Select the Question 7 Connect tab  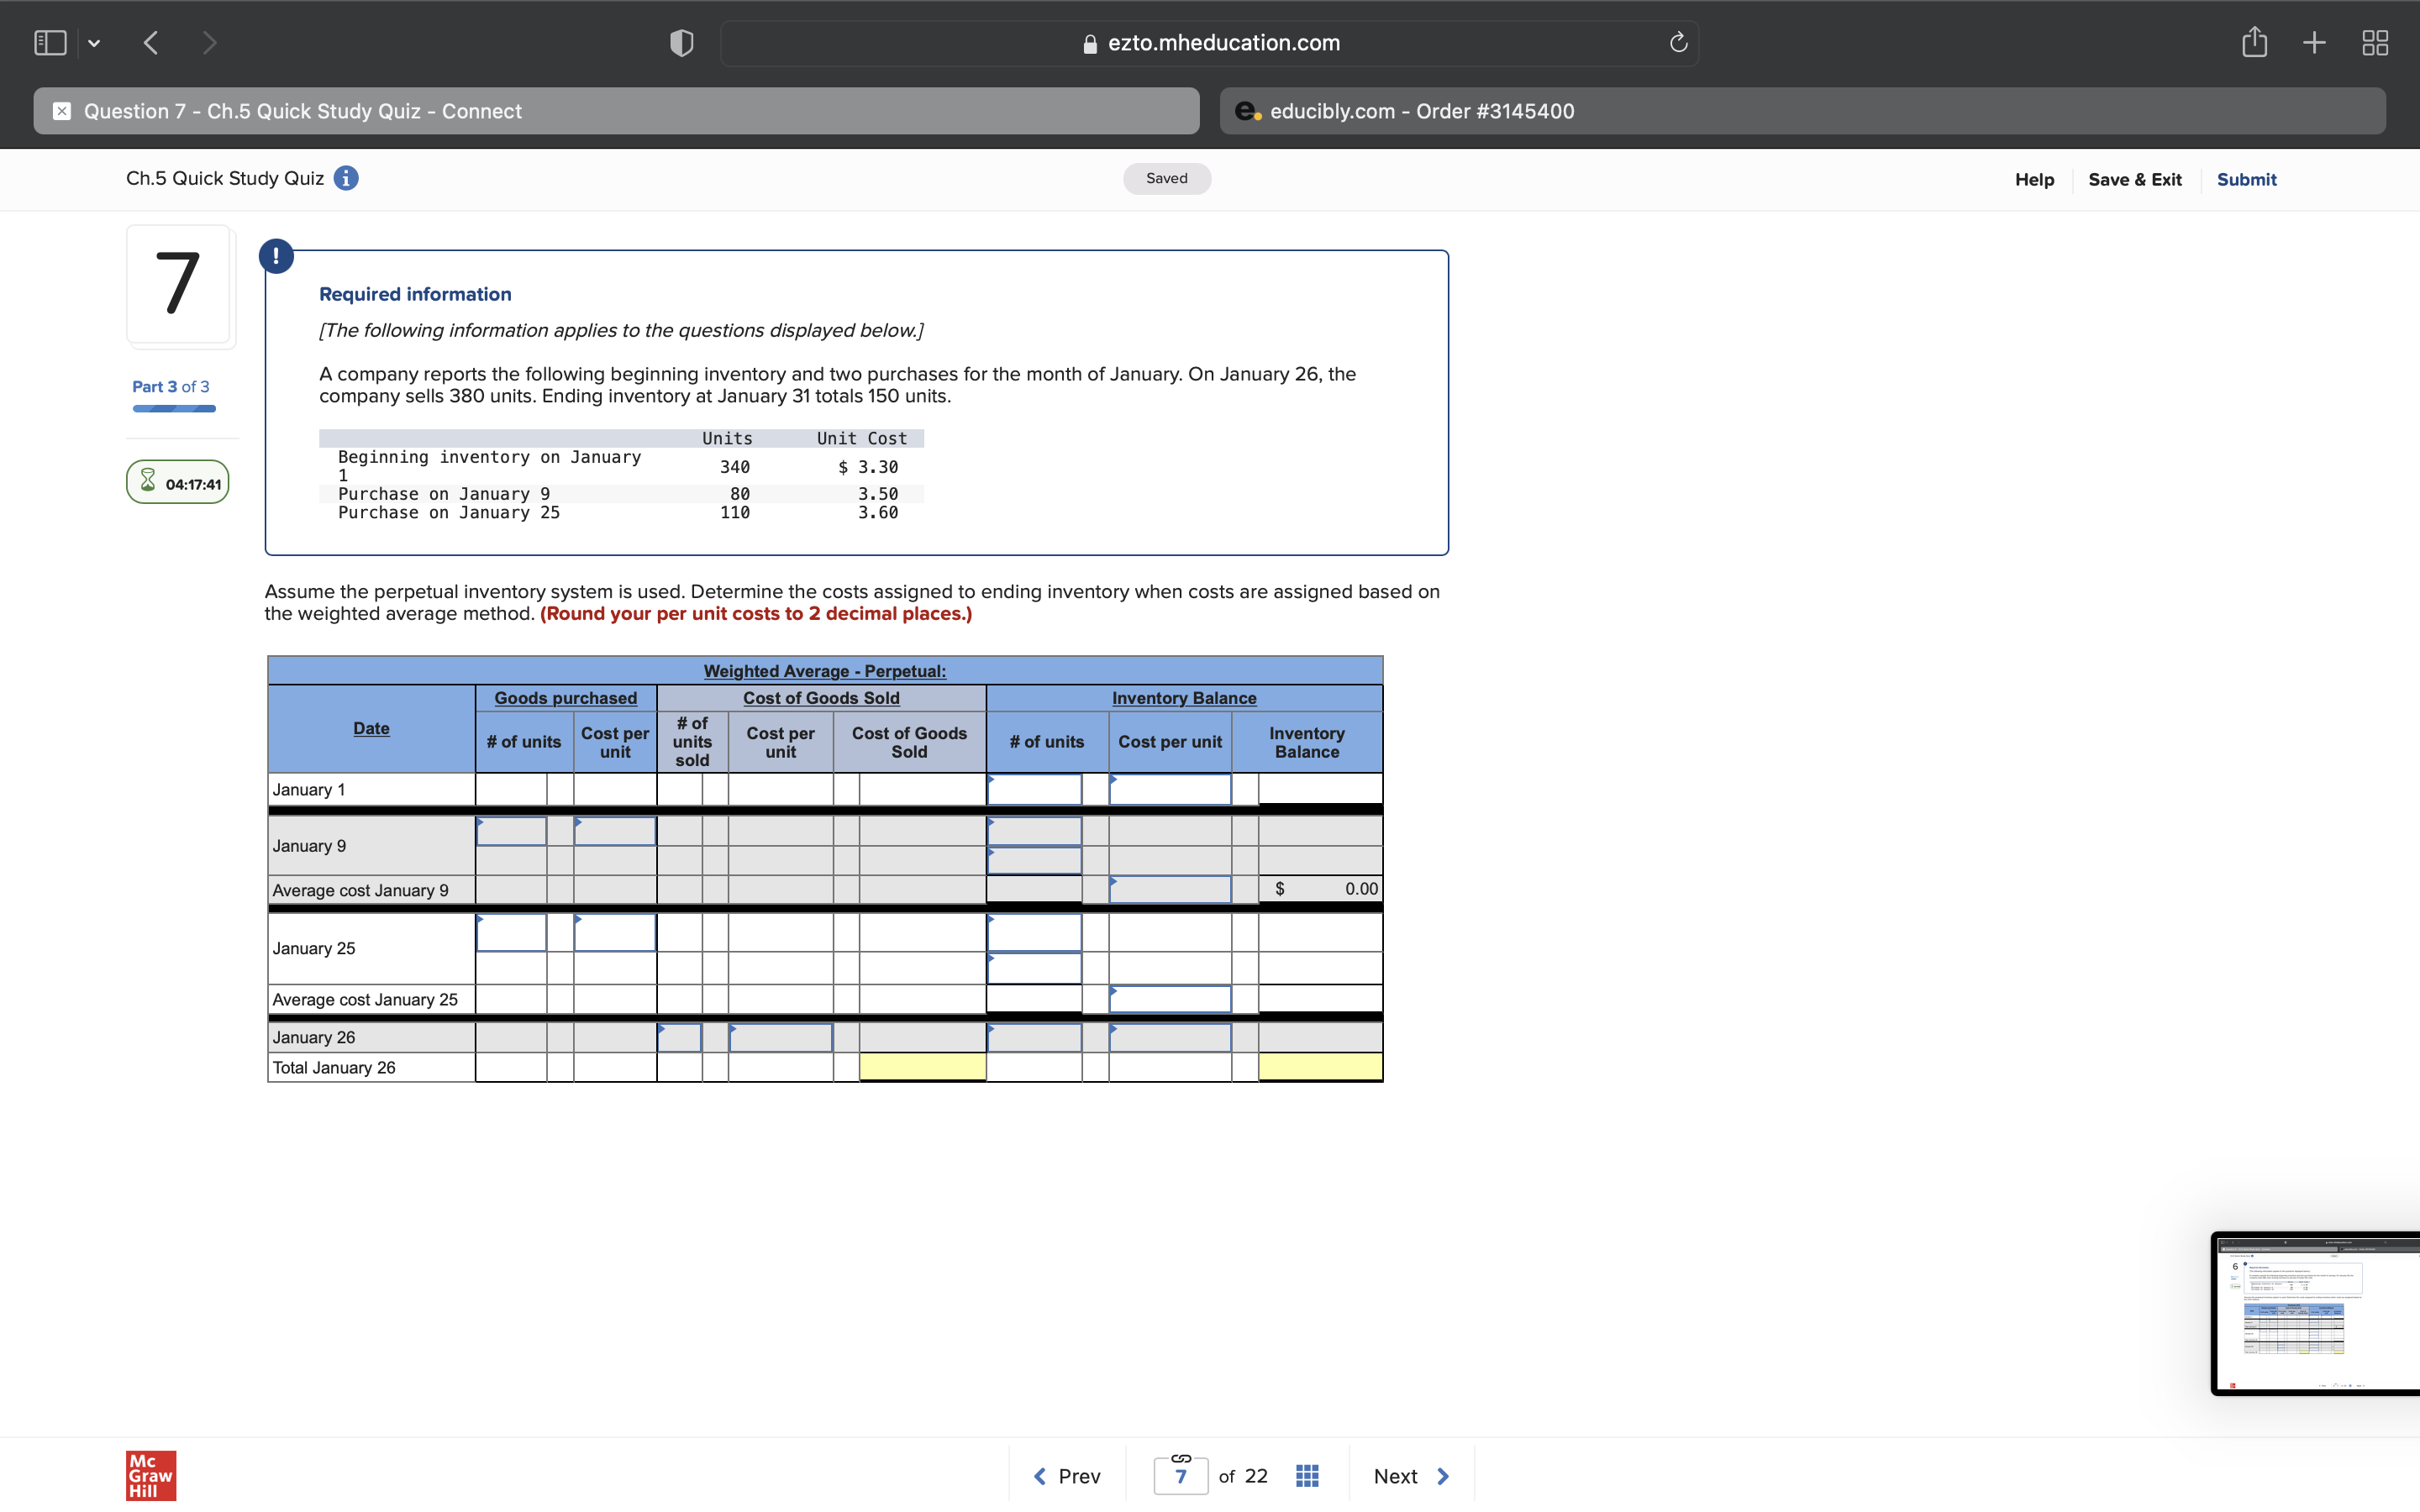[615, 111]
